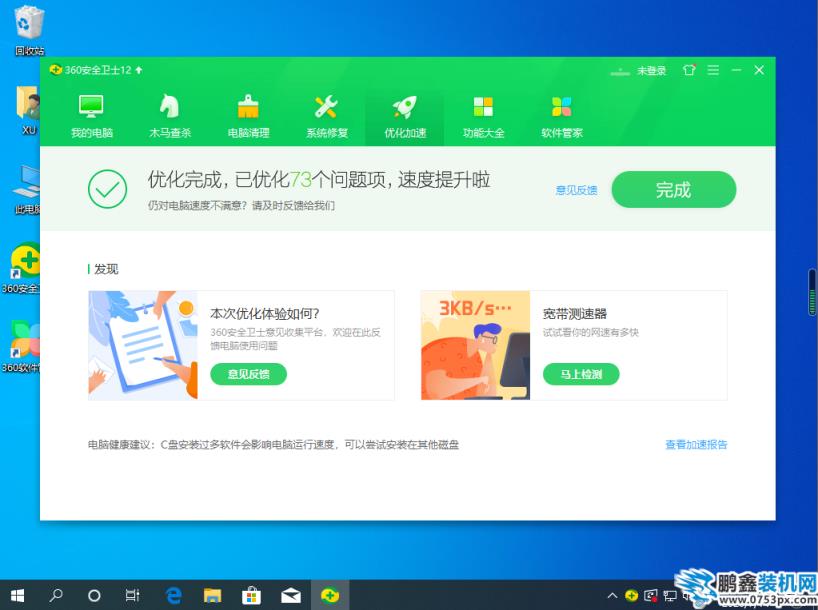Open the Mail app from the taskbar
Viewport: 818px width, 610px height.
click(291, 595)
